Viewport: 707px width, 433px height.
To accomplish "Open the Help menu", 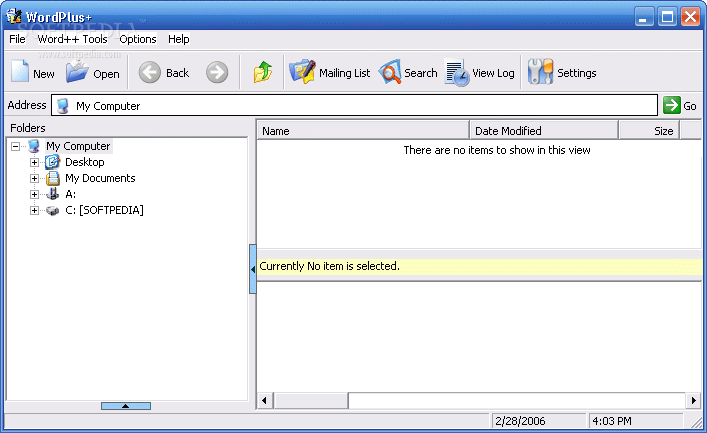I will pyautogui.click(x=179, y=39).
